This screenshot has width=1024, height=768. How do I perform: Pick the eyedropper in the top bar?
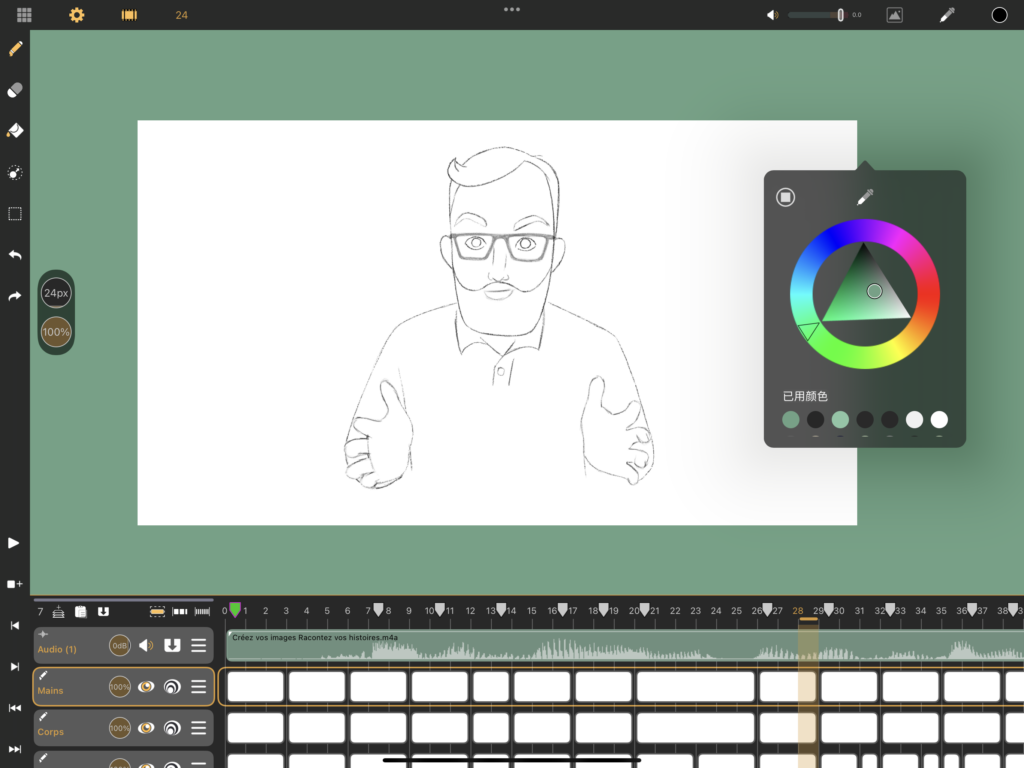[x=947, y=14]
